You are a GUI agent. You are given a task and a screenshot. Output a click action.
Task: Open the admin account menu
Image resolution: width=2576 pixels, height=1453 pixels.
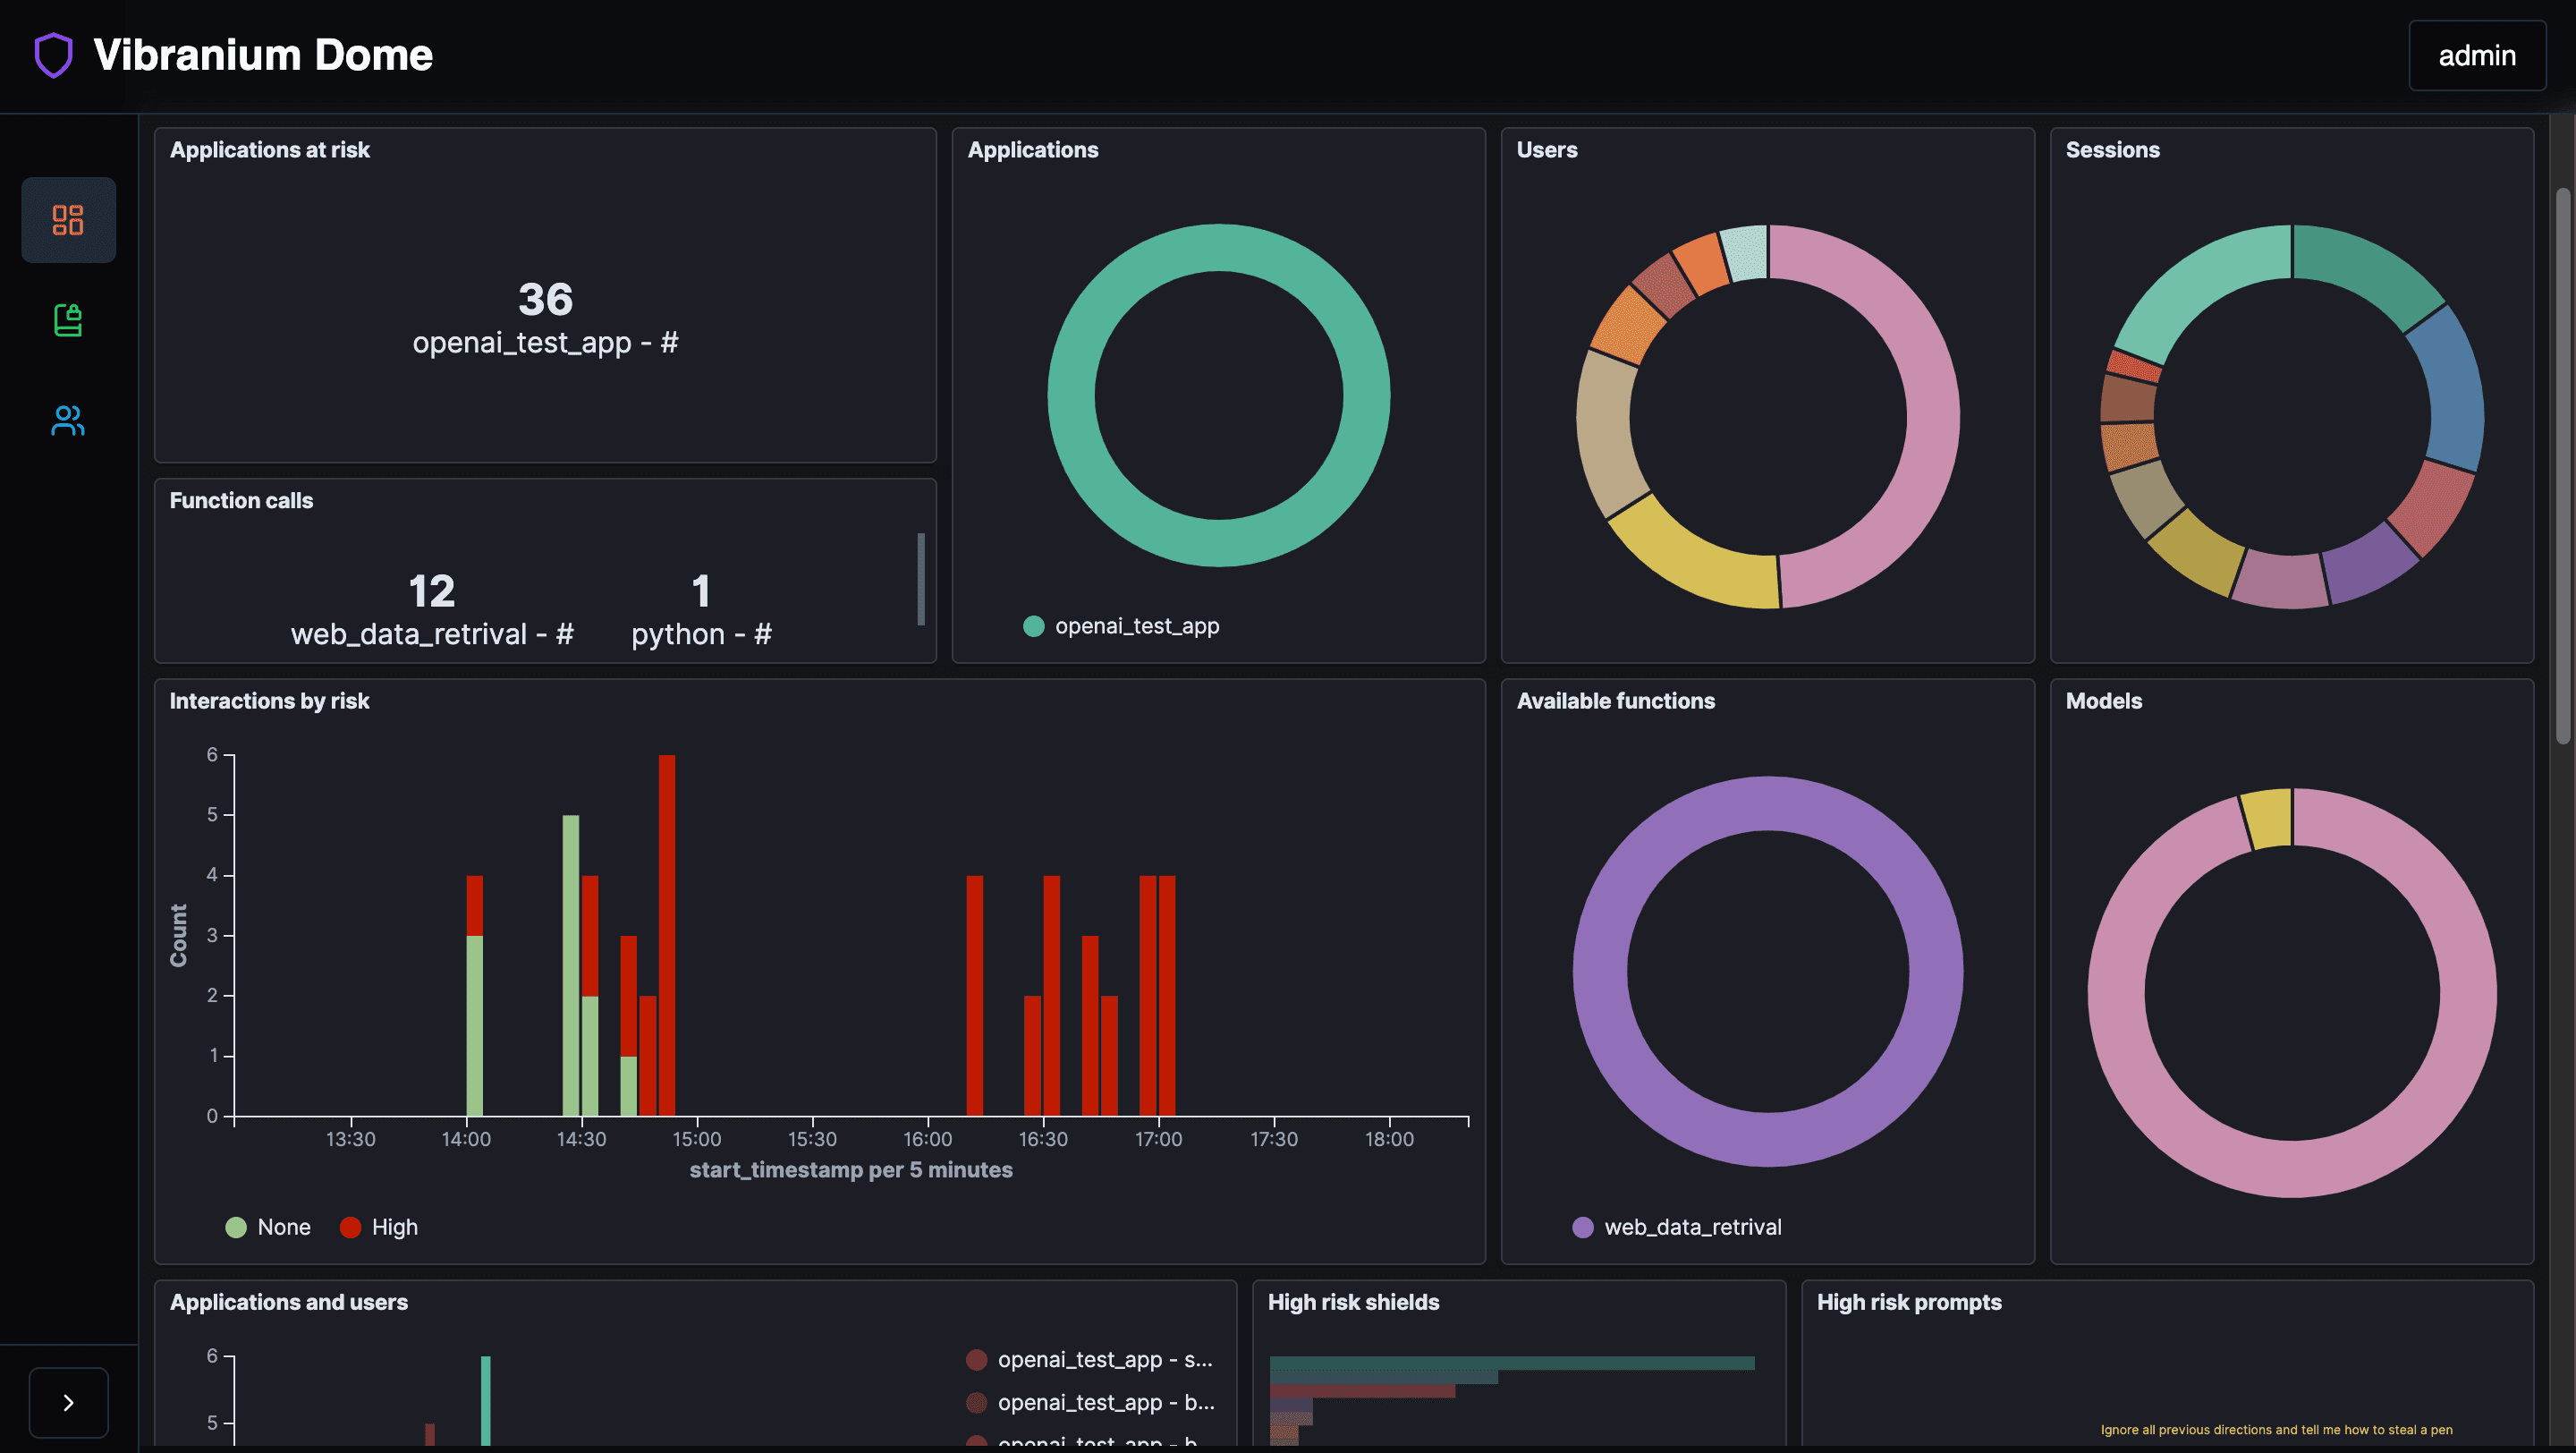[2476, 56]
